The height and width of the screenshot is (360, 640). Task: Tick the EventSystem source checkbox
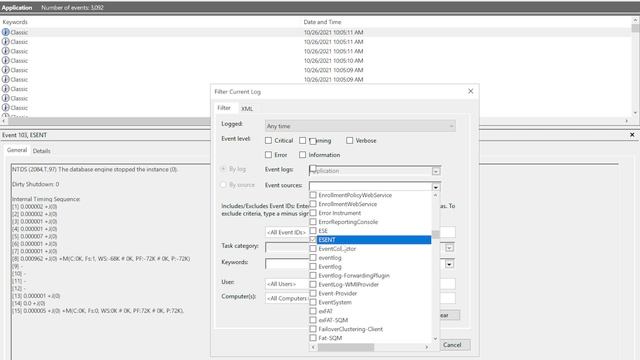click(313, 302)
